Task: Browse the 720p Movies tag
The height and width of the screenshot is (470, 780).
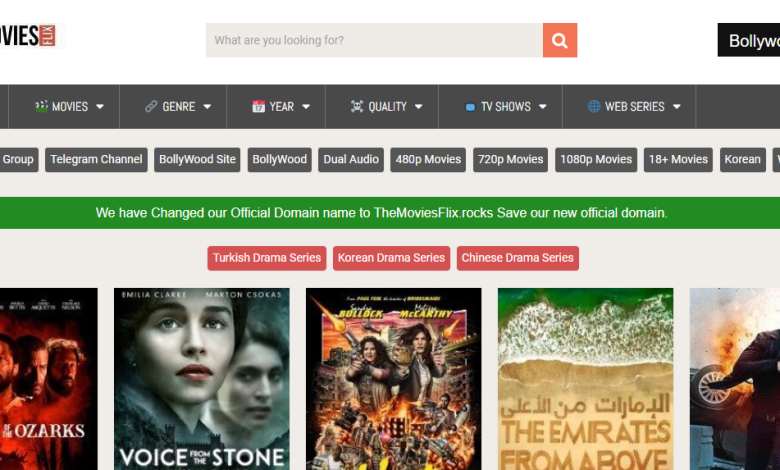Action: click(x=510, y=160)
